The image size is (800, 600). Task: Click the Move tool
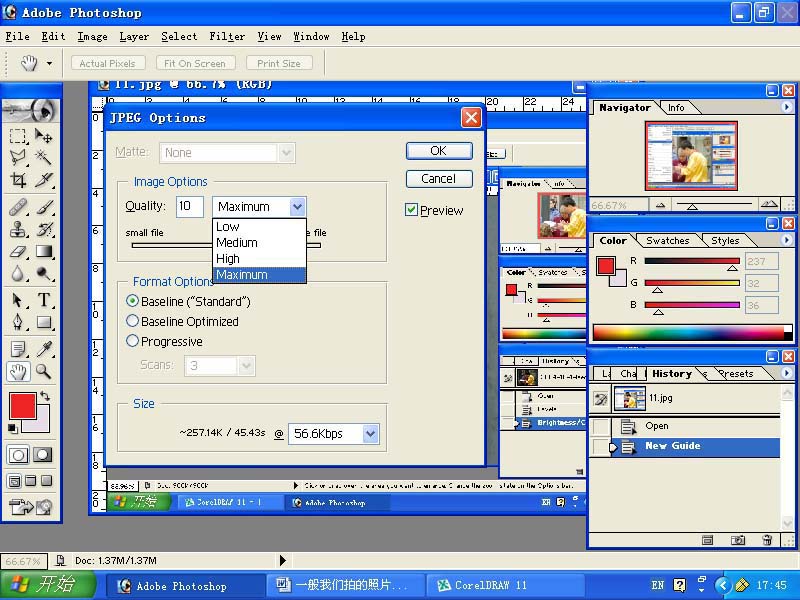point(44,135)
